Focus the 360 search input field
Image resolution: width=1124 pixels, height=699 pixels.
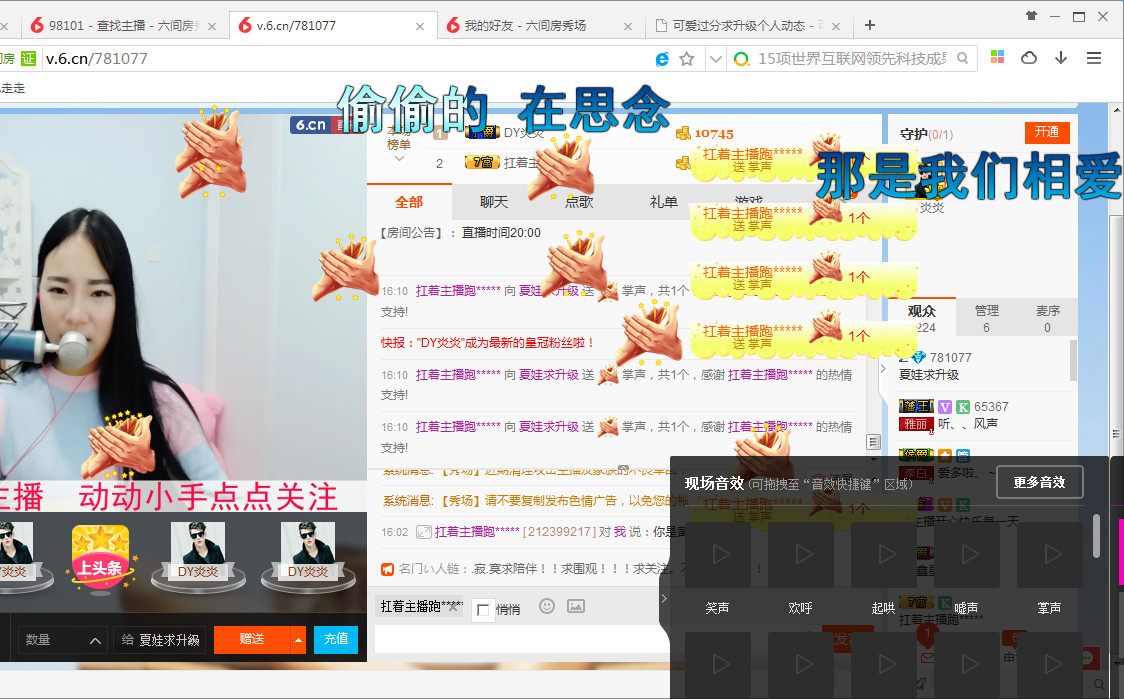(852, 59)
